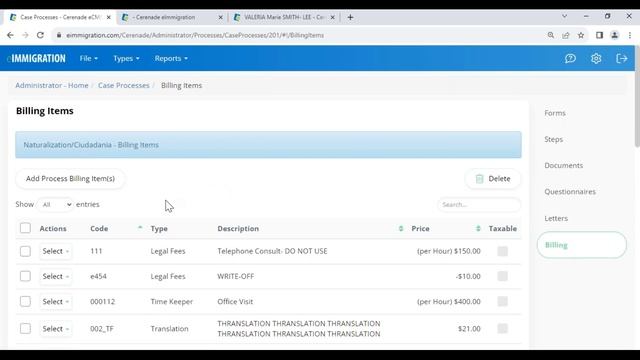The height and width of the screenshot is (360, 640).
Task: Bookmark this page with star icon
Action: pyautogui.click(x=581, y=35)
